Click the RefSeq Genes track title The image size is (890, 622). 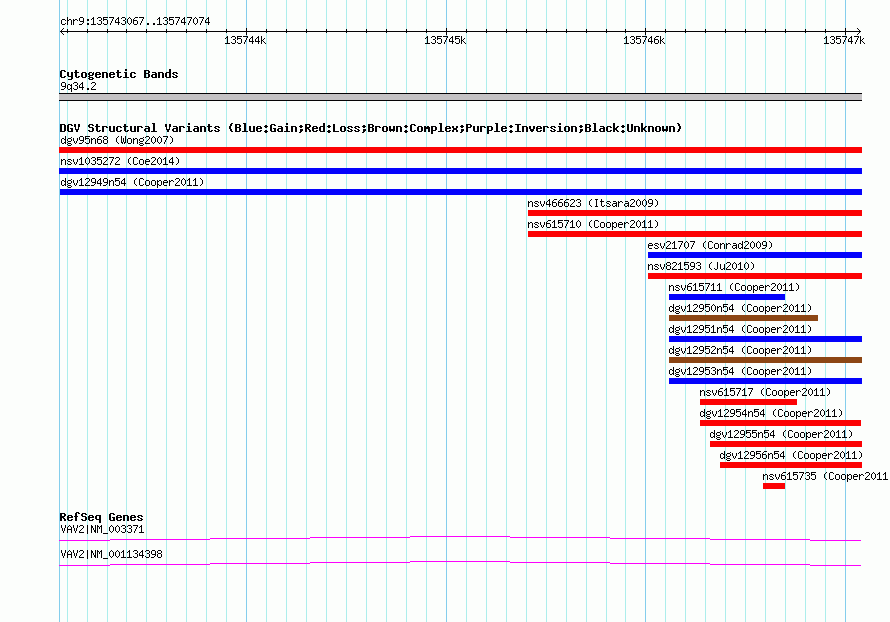(102, 517)
